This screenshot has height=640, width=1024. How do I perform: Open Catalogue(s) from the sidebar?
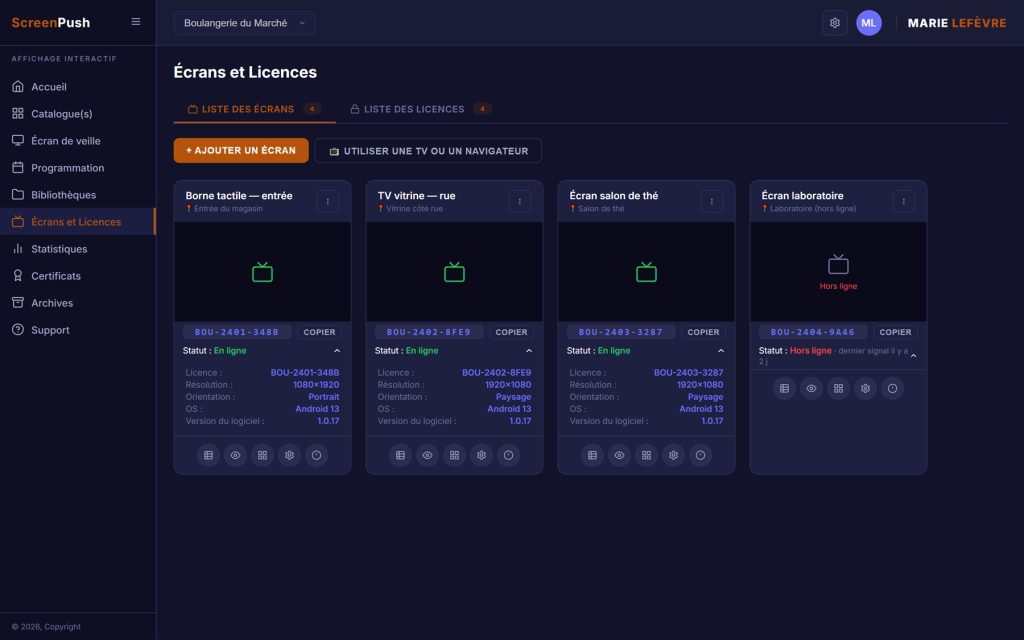(78, 114)
